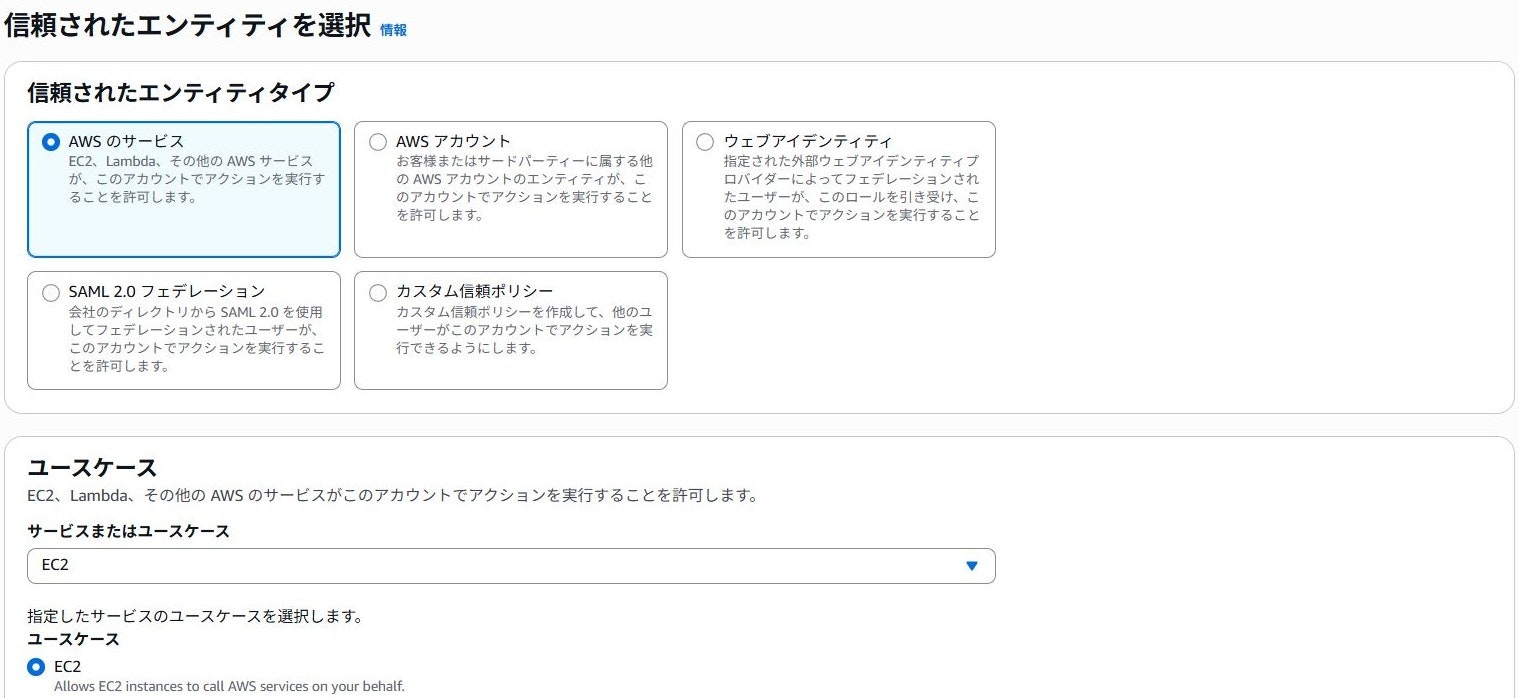The width and height of the screenshot is (1519, 698).
Task: Click 'Allows EC2 instances to call AWS services' text
Action: (x=230, y=687)
